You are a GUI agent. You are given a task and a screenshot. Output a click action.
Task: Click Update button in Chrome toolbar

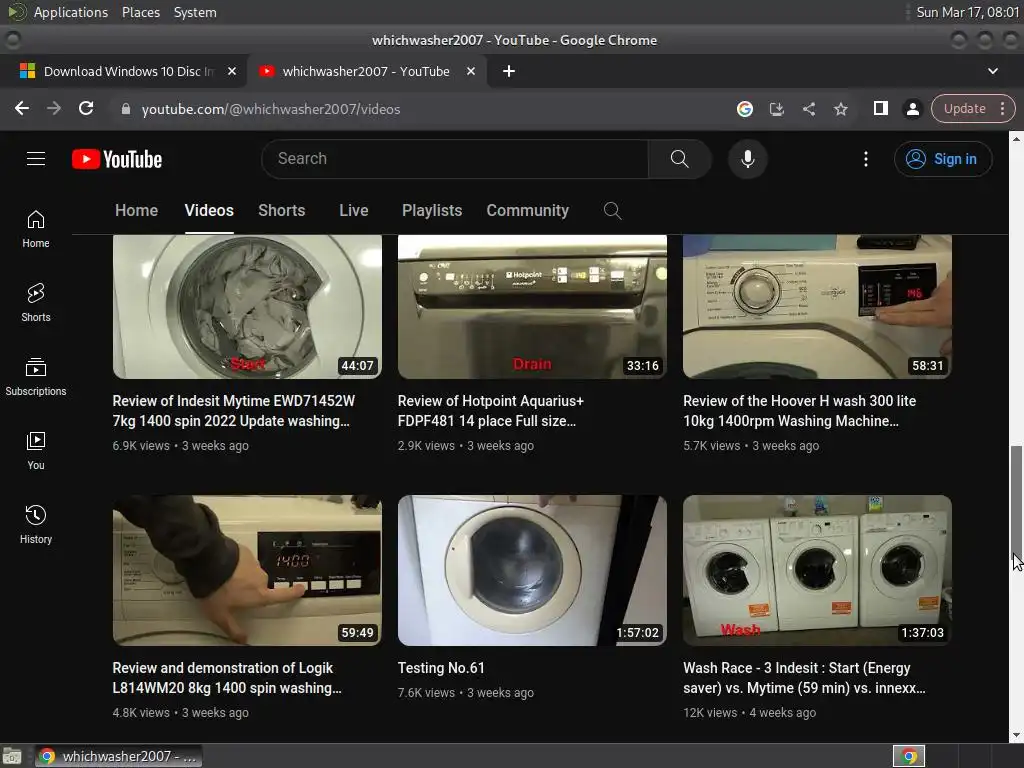coord(965,108)
